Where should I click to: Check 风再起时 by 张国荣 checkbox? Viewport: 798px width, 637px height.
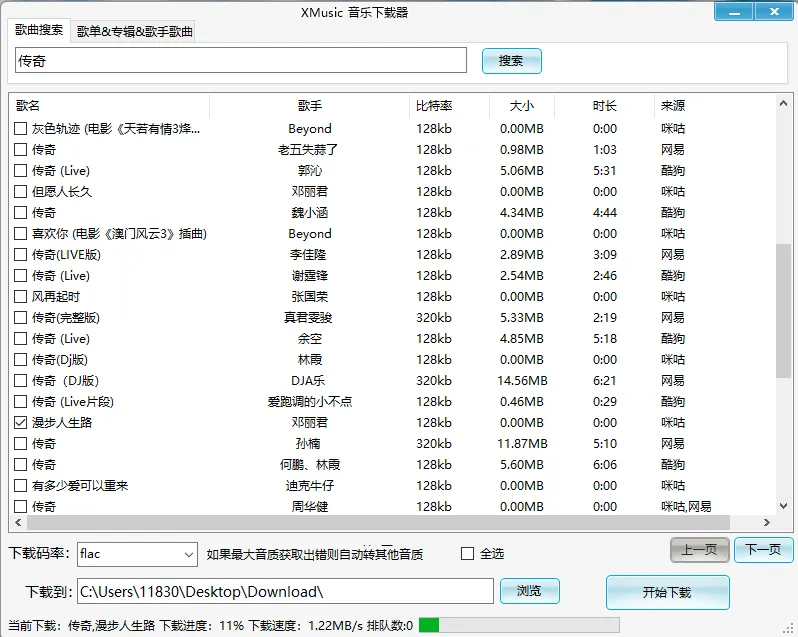tap(20, 297)
